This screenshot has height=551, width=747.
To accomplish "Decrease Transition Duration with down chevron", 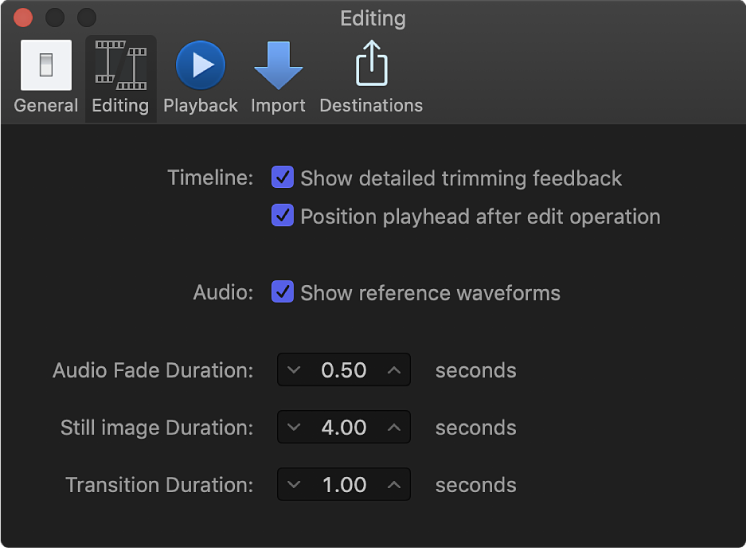I will 293,485.
